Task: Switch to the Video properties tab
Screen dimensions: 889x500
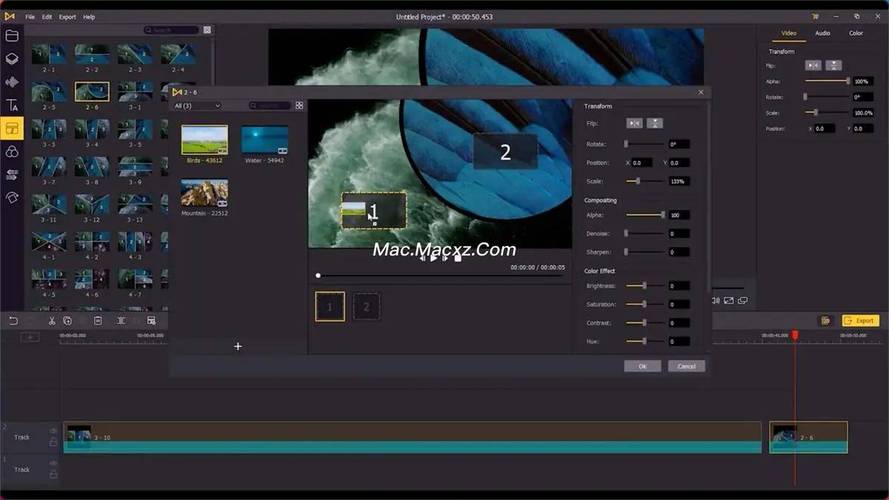Action: [789, 33]
